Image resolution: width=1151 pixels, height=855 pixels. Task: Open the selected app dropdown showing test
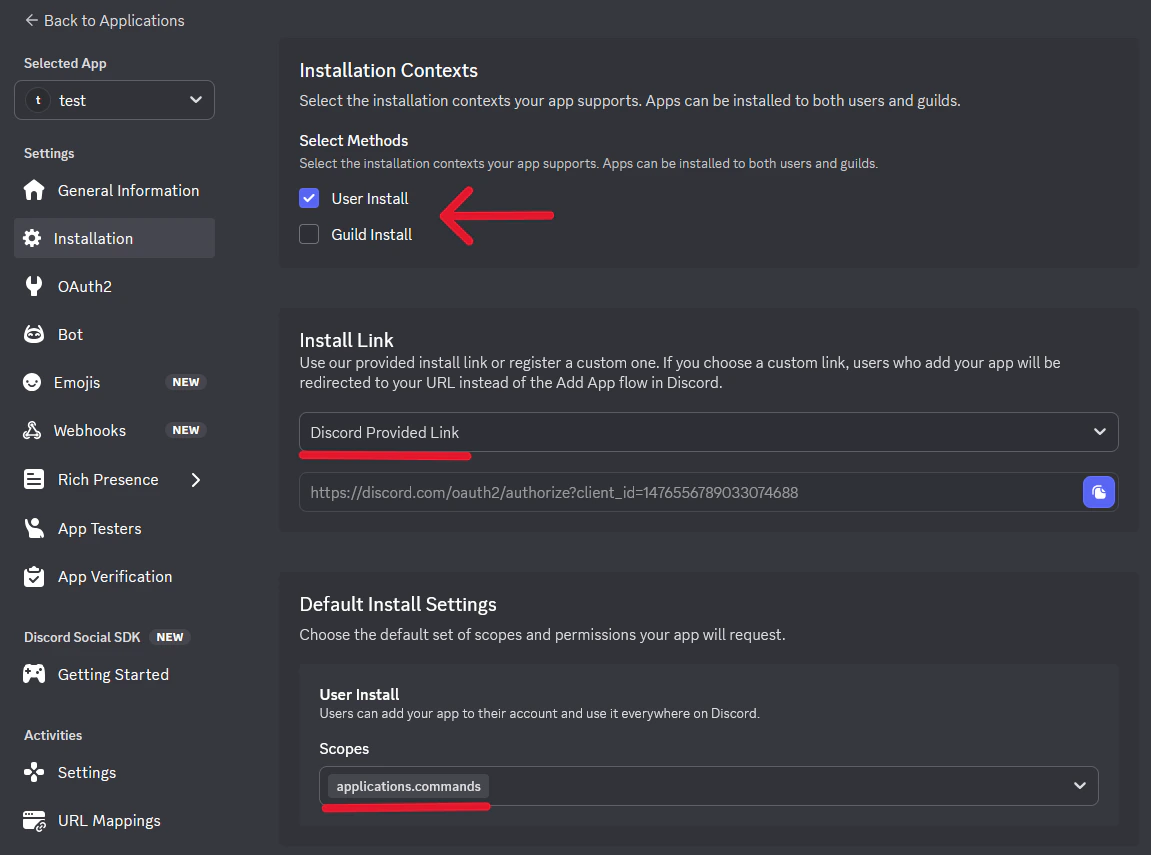[x=114, y=100]
